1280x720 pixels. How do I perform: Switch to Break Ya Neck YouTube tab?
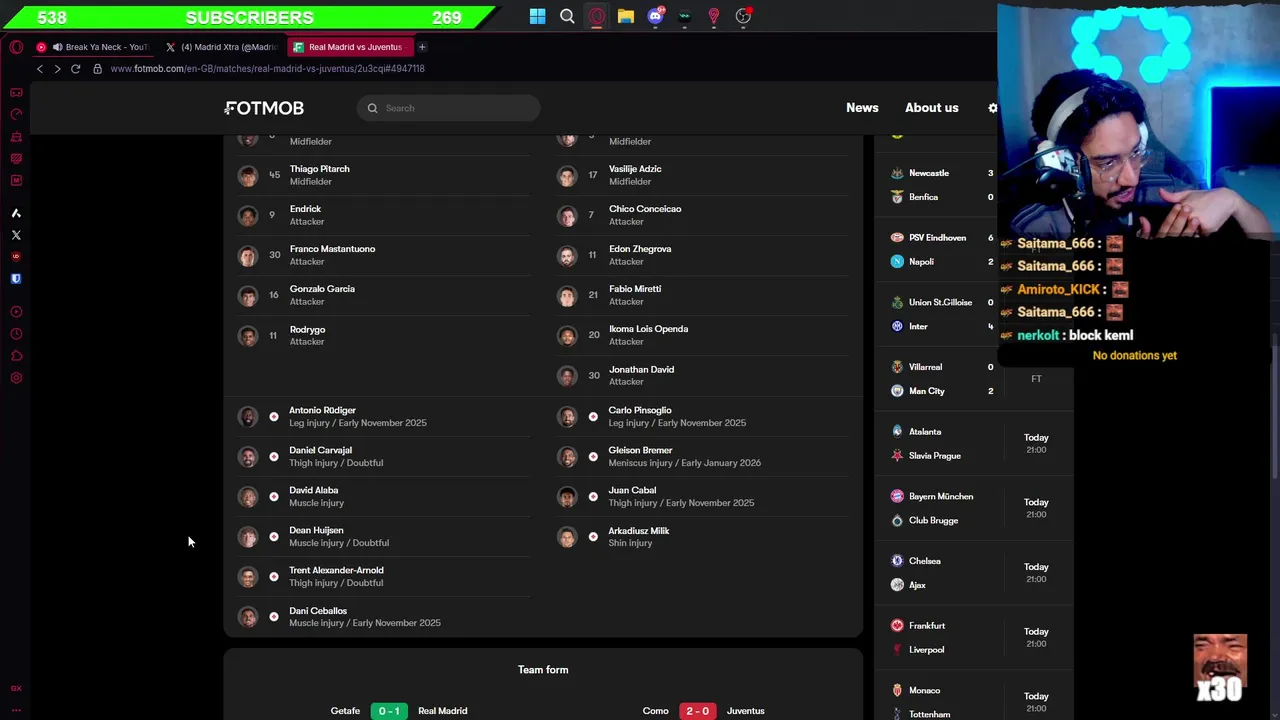pos(92,47)
